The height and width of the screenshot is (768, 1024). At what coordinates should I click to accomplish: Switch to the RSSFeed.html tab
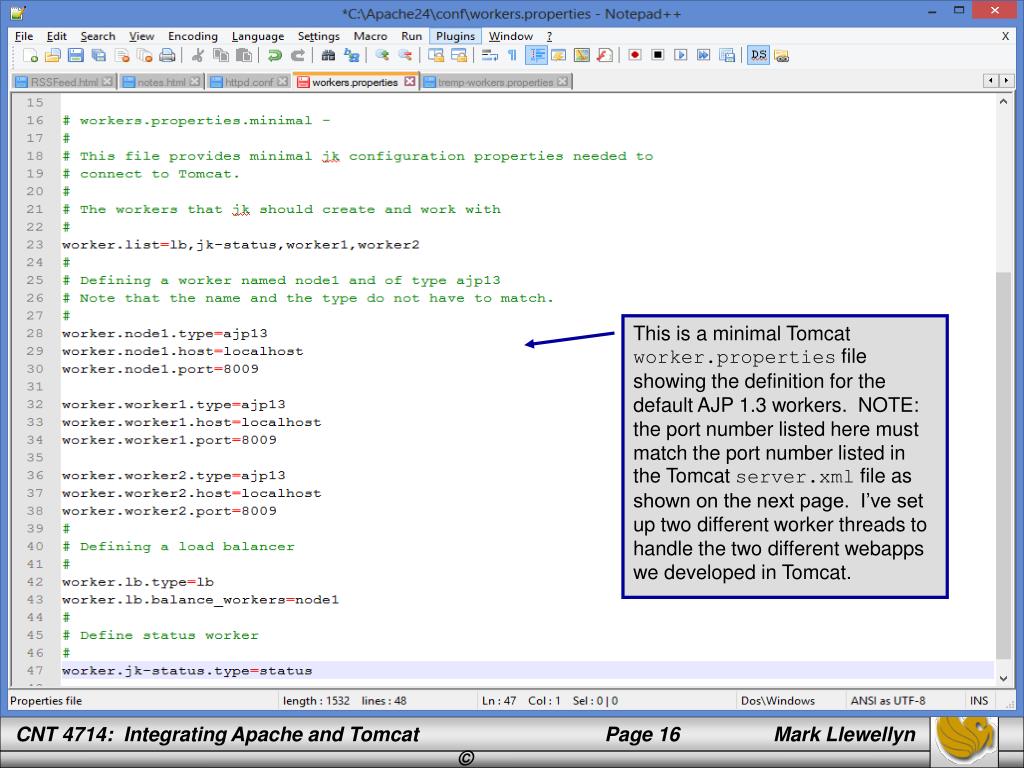pyautogui.click(x=64, y=82)
